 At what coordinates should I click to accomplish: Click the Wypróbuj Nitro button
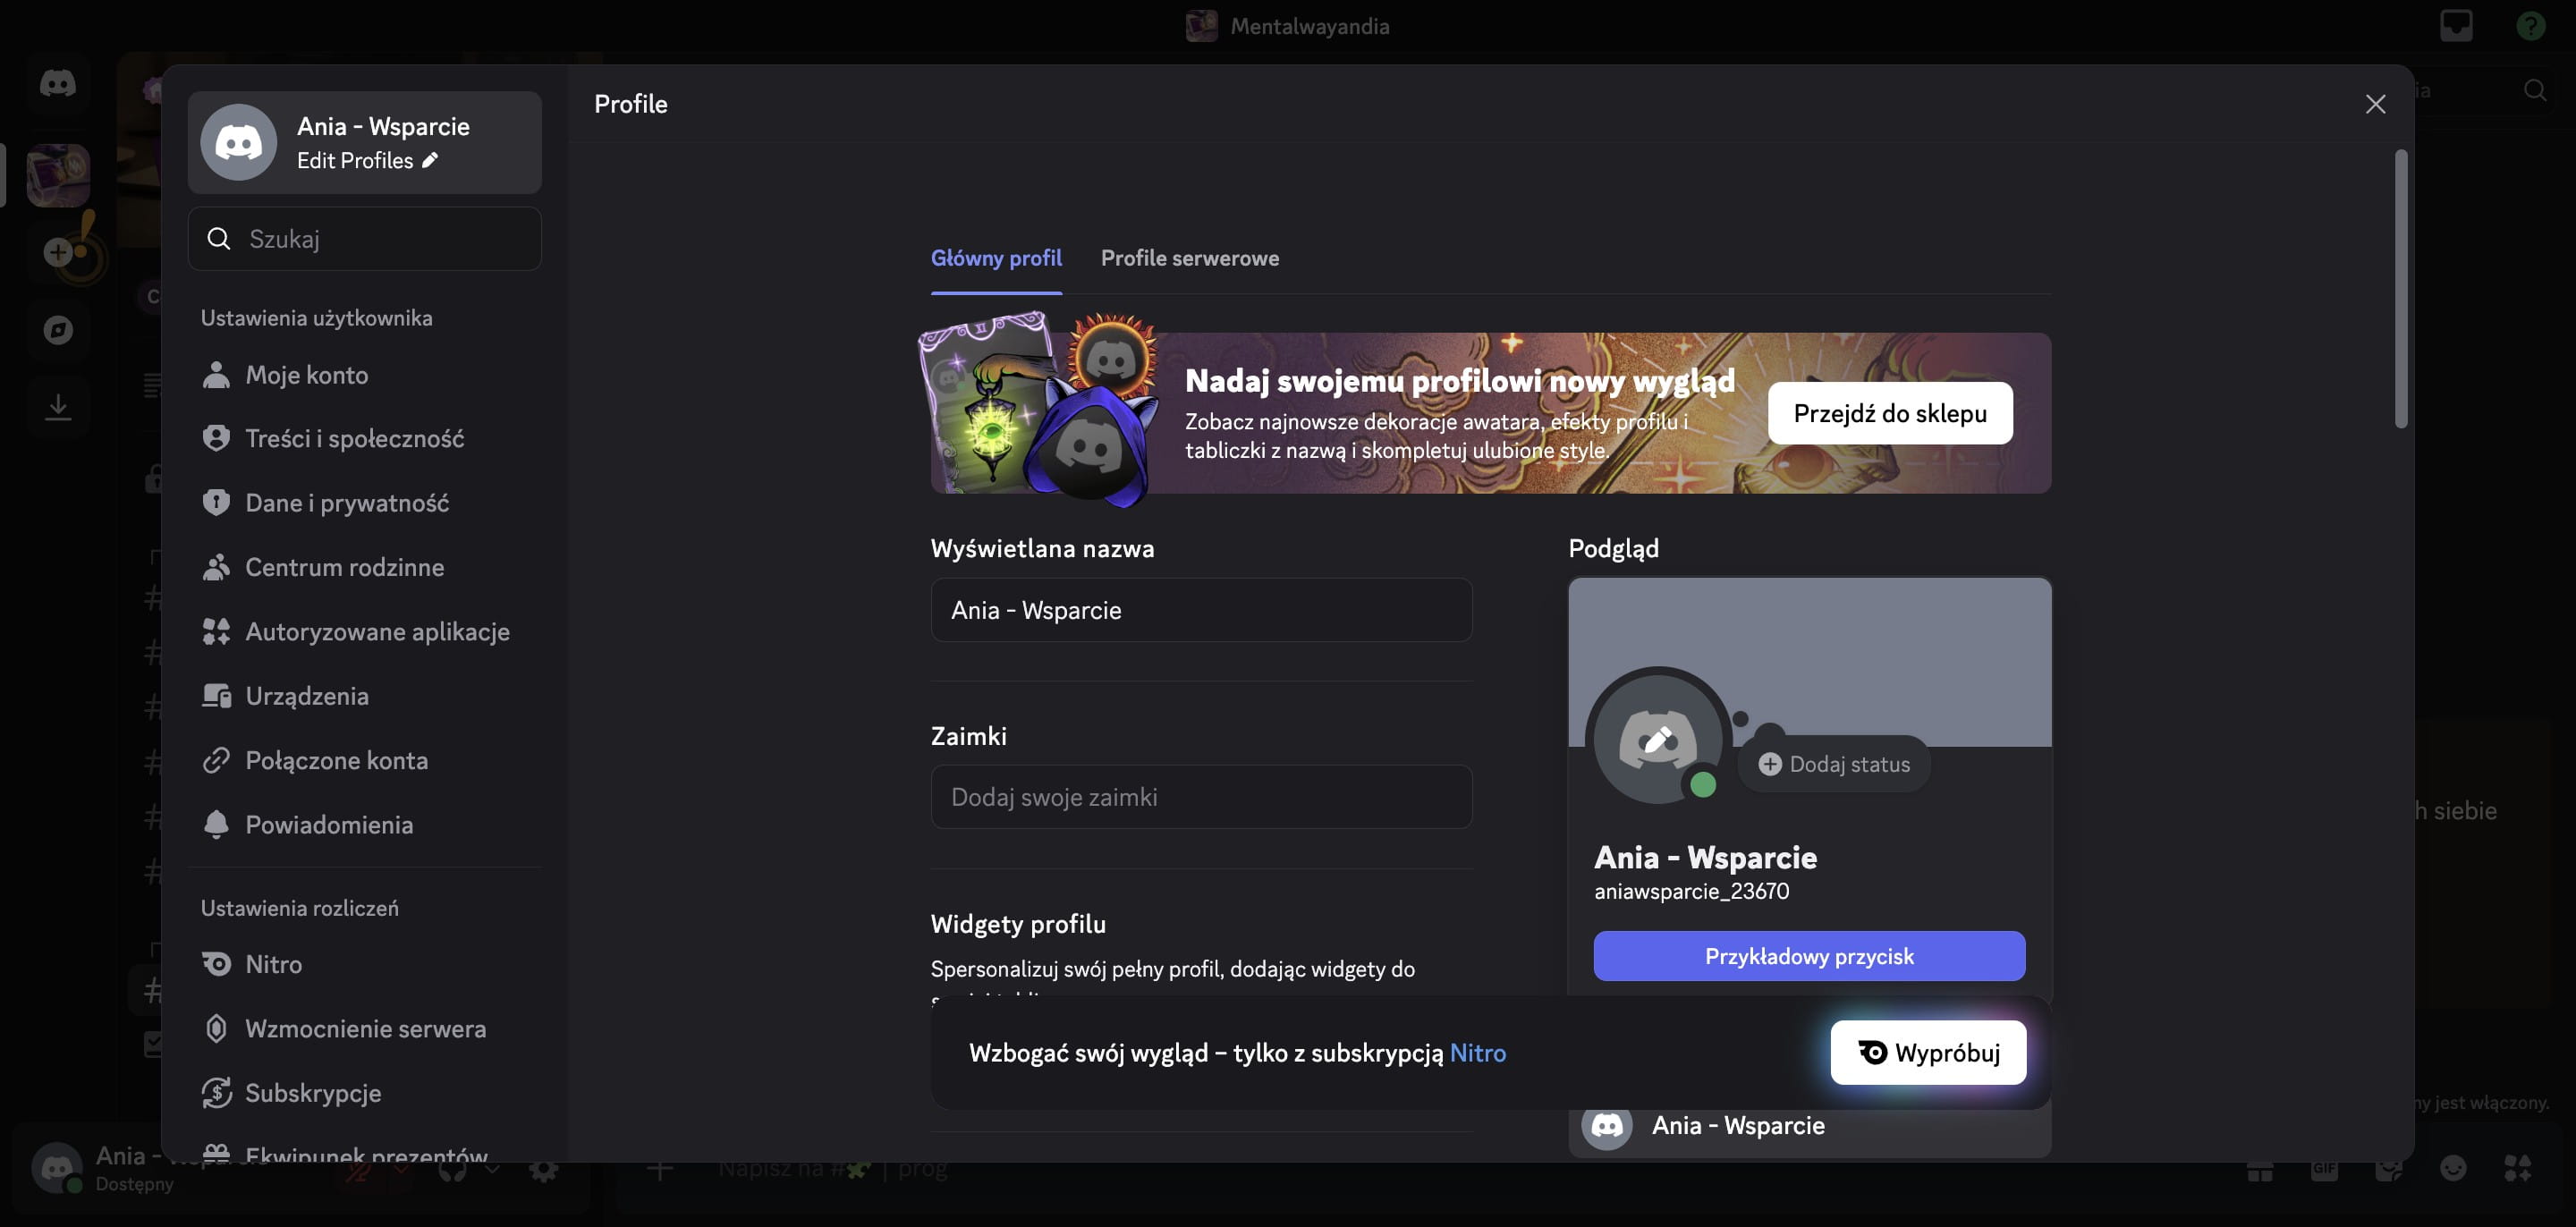pyautogui.click(x=1928, y=1052)
